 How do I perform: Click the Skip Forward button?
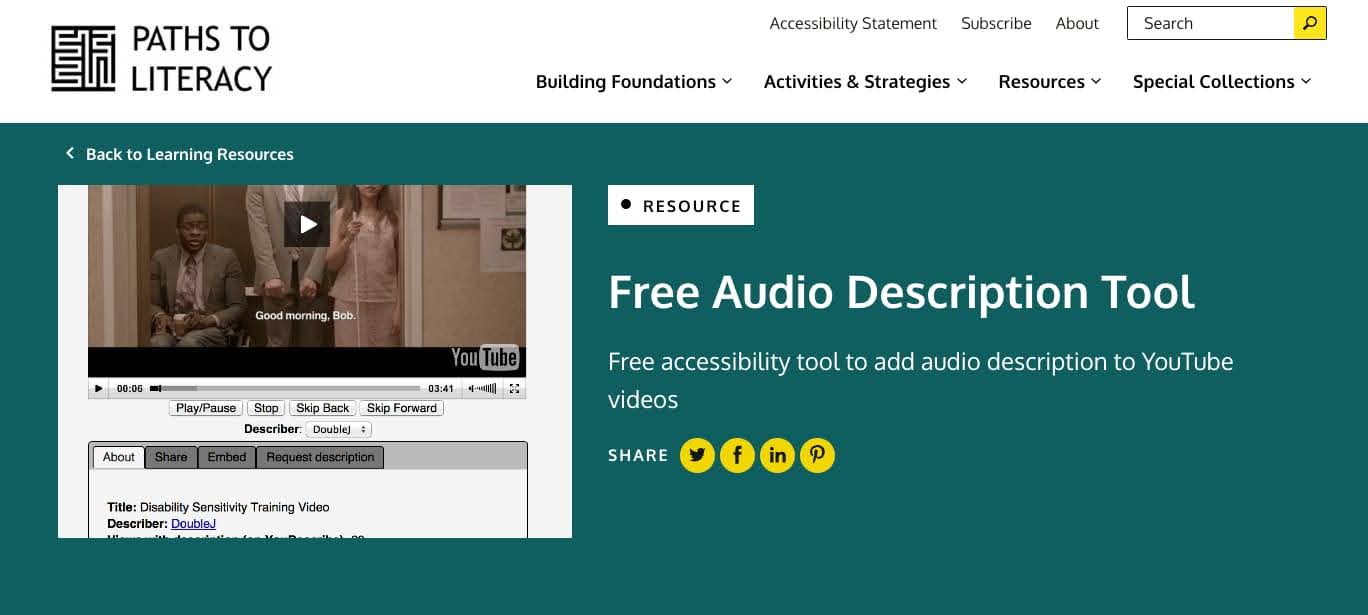pos(402,408)
